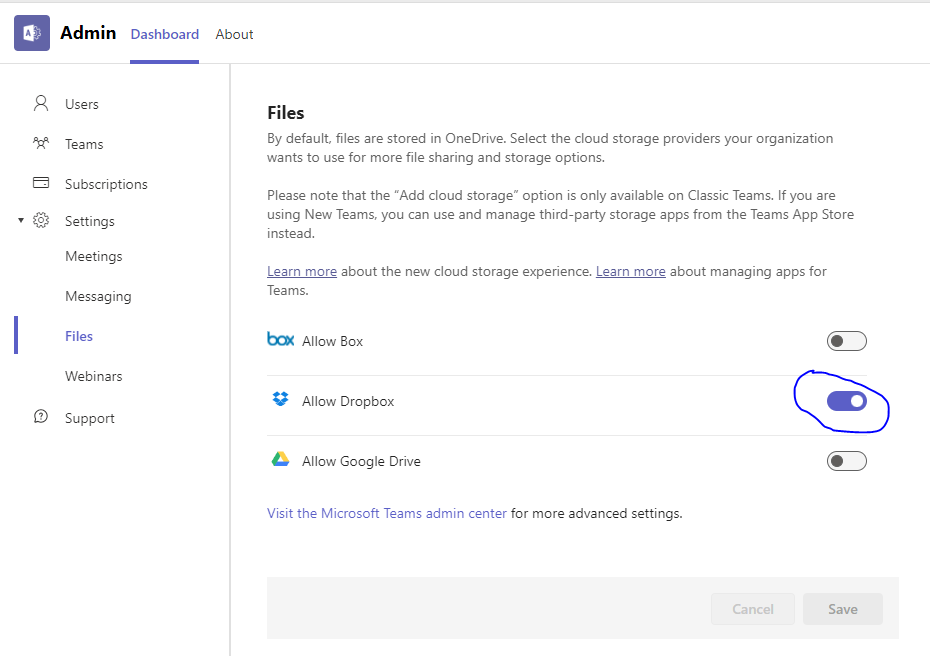Image resolution: width=930 pixels, height=656 pixels.
Task: Select the Dashboard tab
Action: click(164, 33)
